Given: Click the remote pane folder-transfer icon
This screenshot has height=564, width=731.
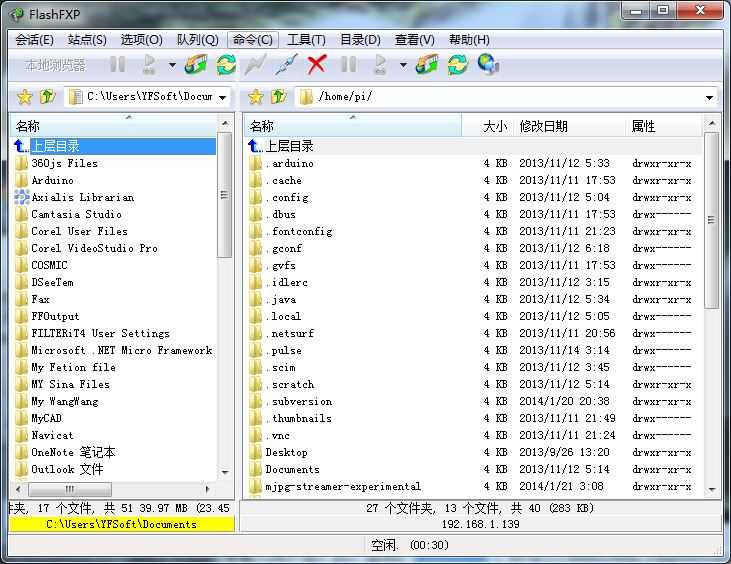Looking at the screenshot, I should [427, 64].
